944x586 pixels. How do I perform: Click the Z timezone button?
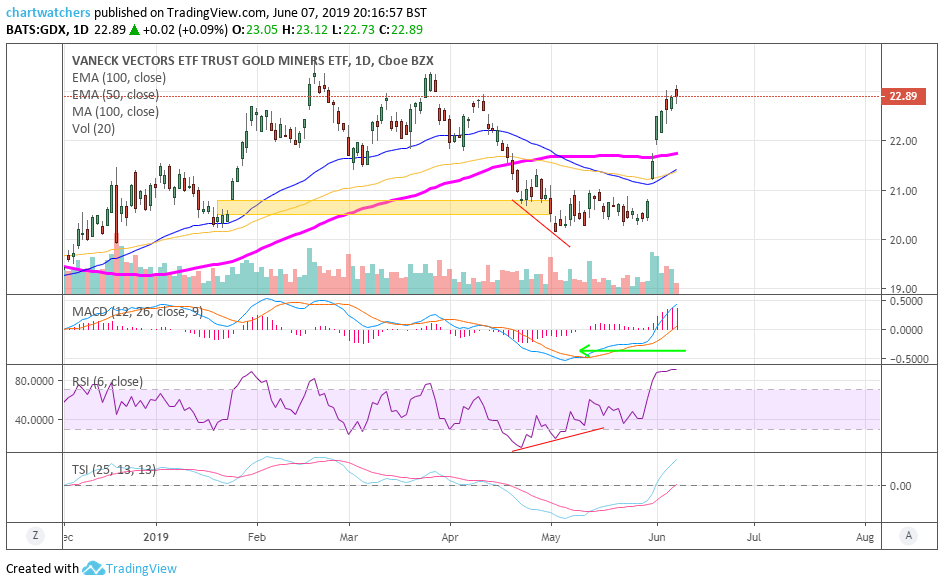36,535
